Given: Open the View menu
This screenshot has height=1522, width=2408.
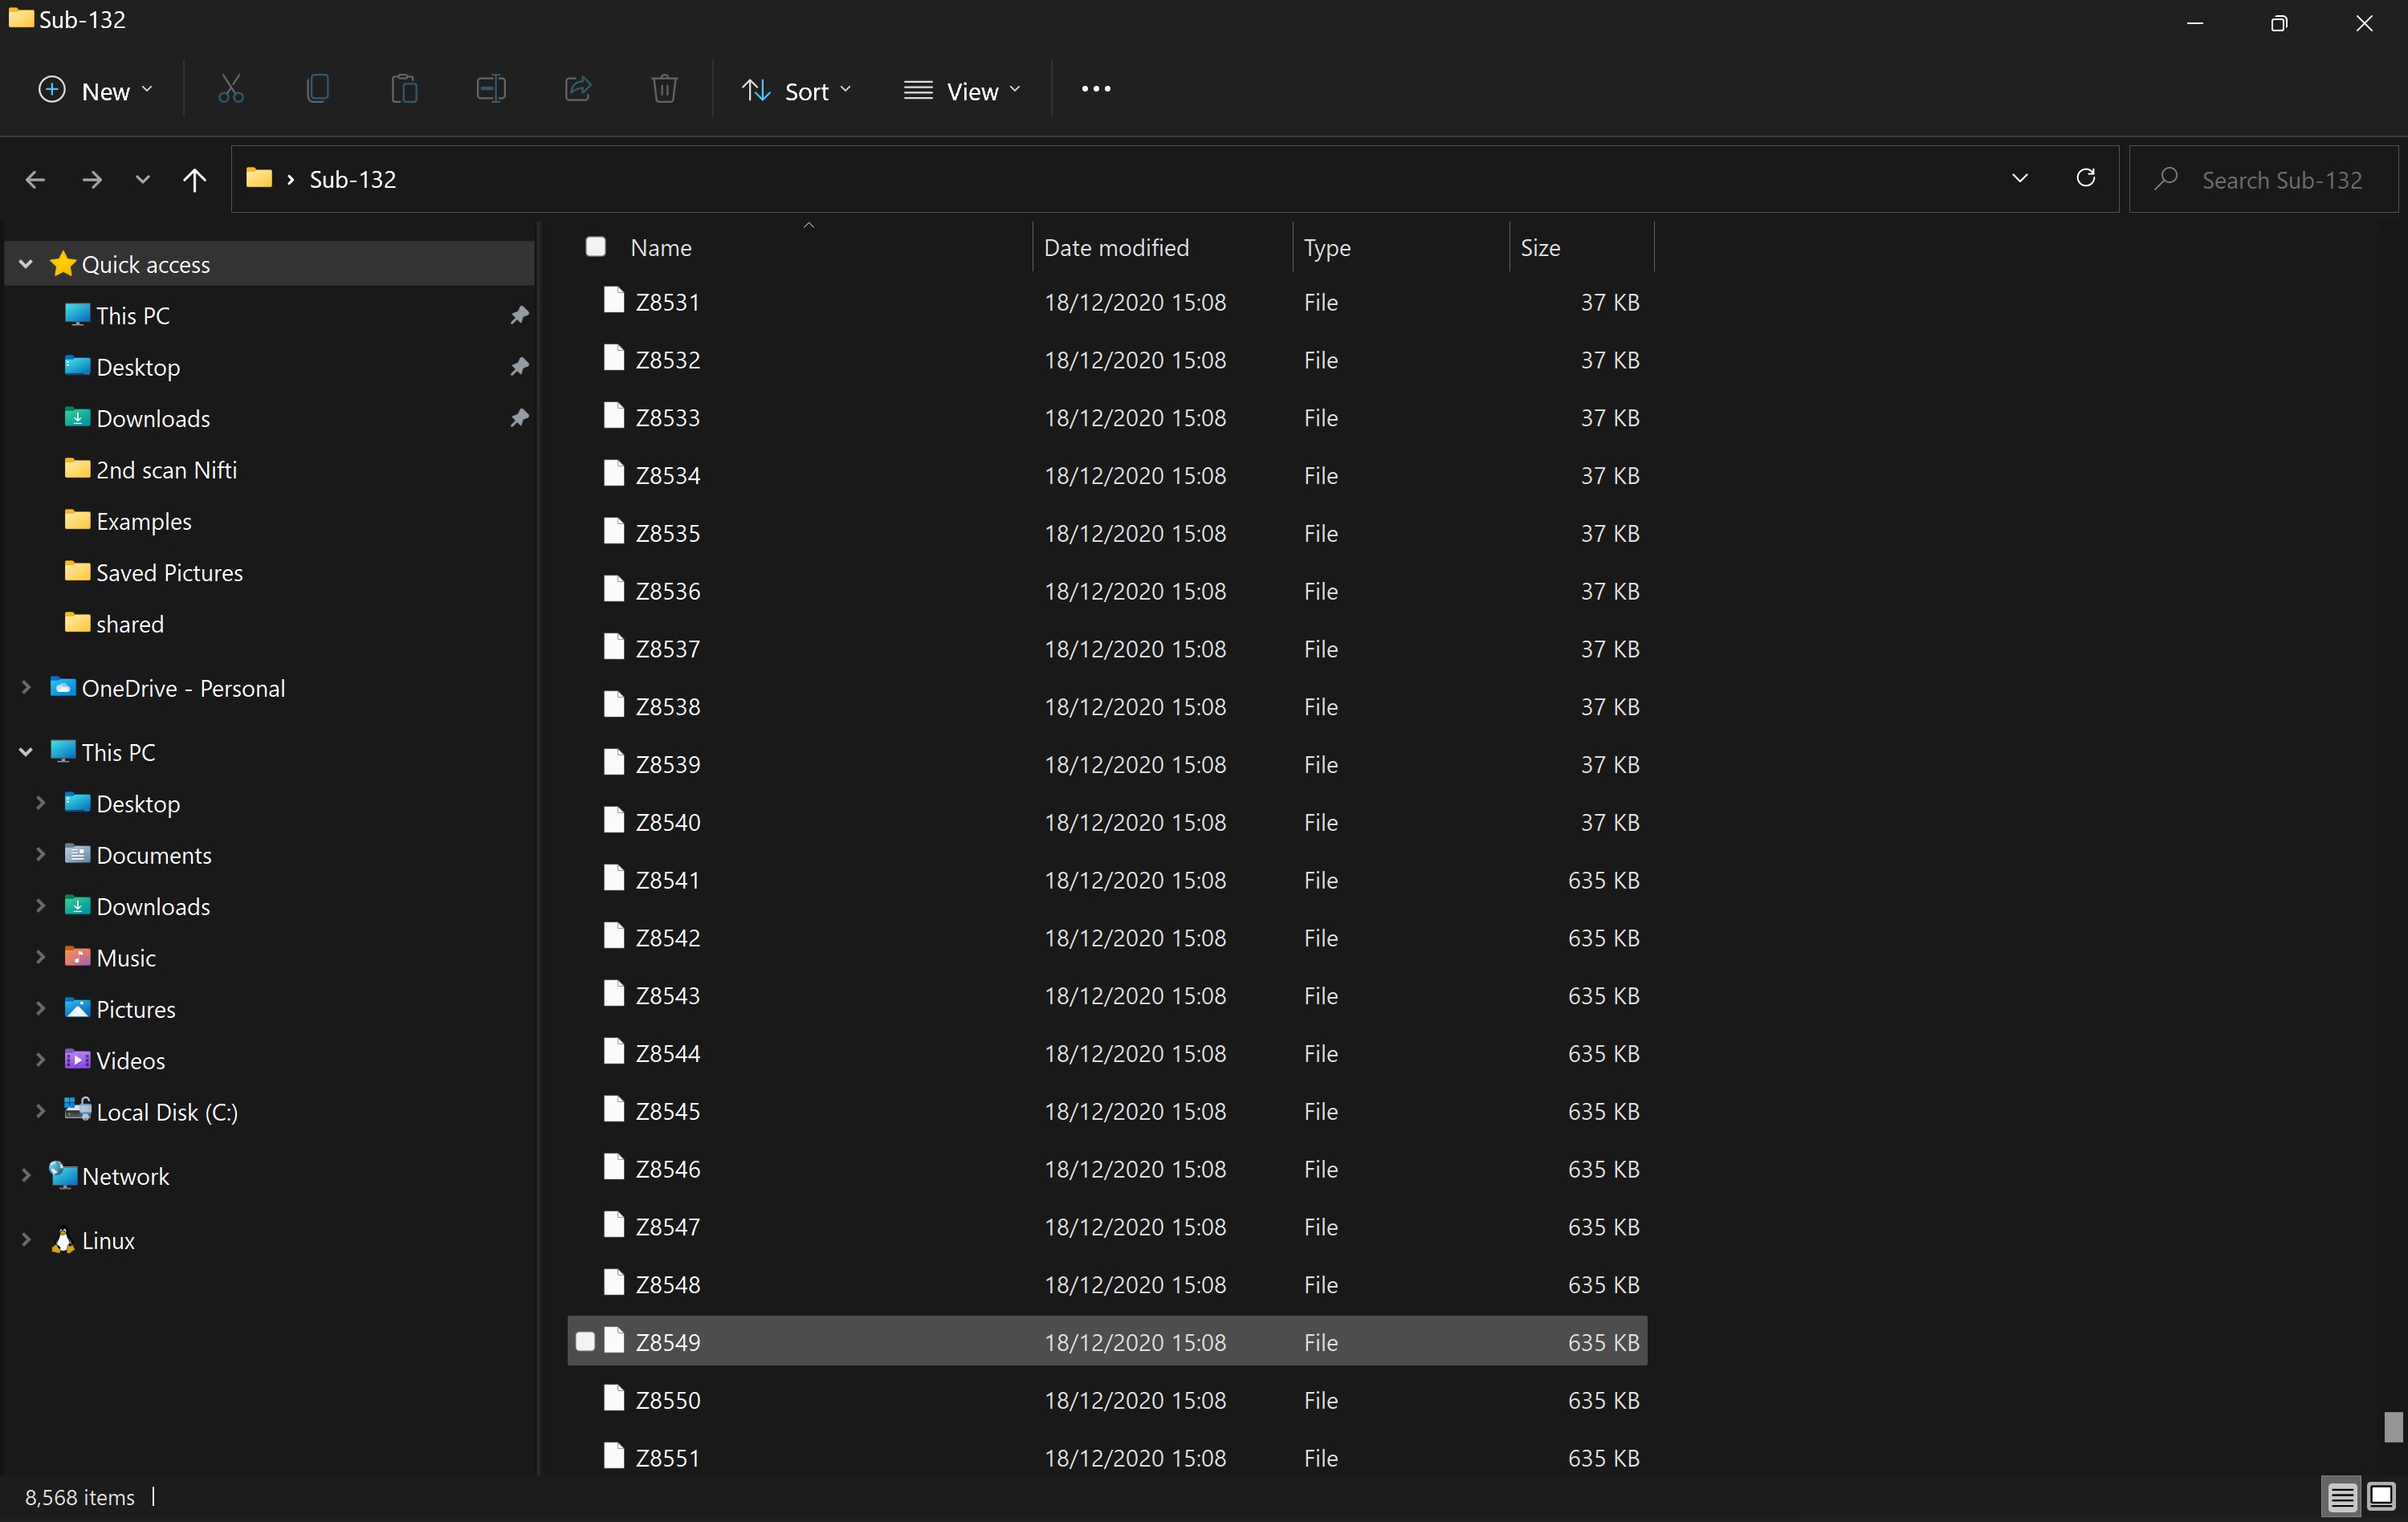Looking at the screenshot, I should tap(962, 91).
